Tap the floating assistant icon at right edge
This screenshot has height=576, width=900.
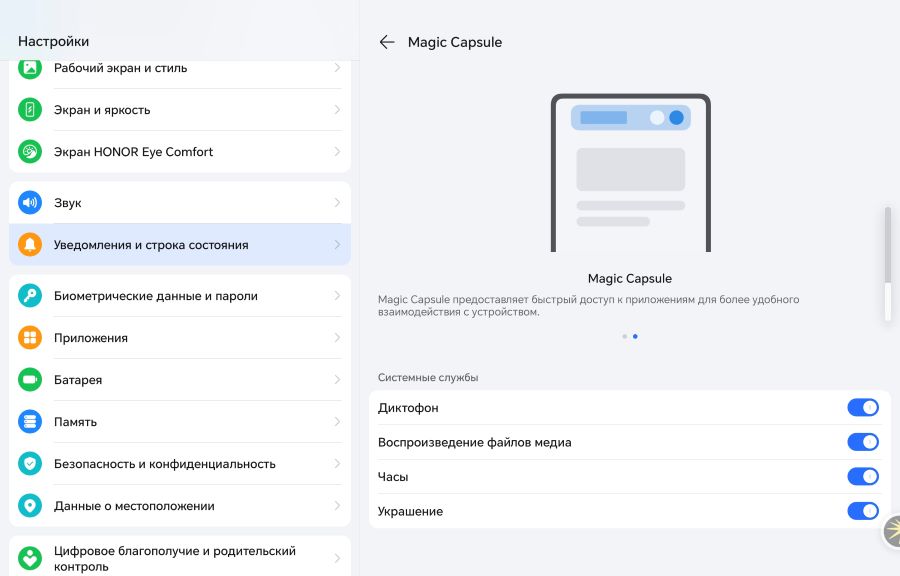click(x=891, y=531)
